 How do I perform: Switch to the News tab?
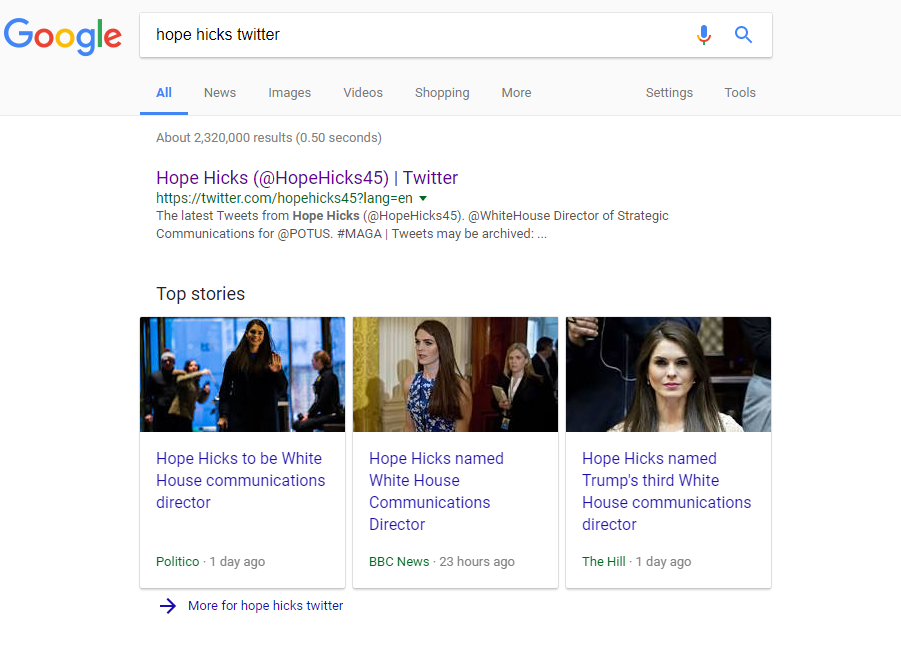(x=220, y=93)
